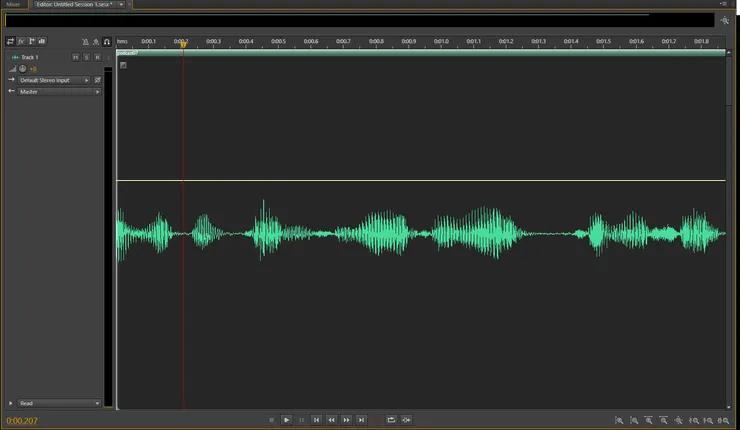Show the EQ track controls

[42, 42]
